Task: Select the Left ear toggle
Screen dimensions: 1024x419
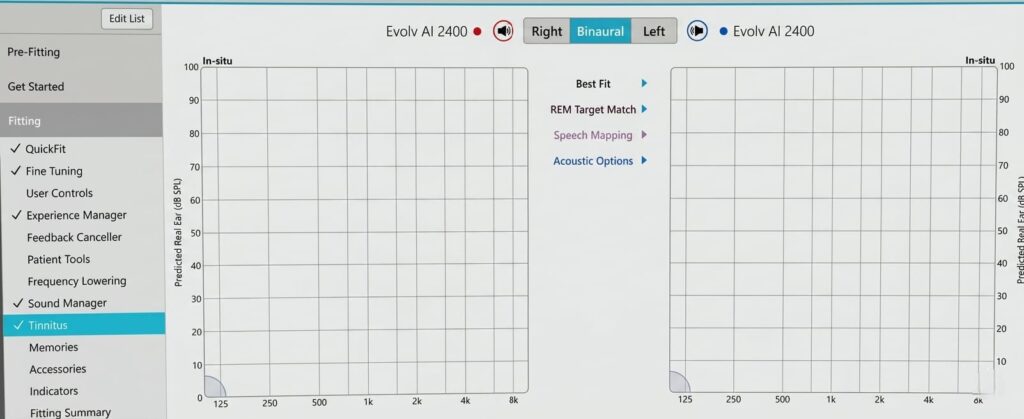Action: point(654,31)
